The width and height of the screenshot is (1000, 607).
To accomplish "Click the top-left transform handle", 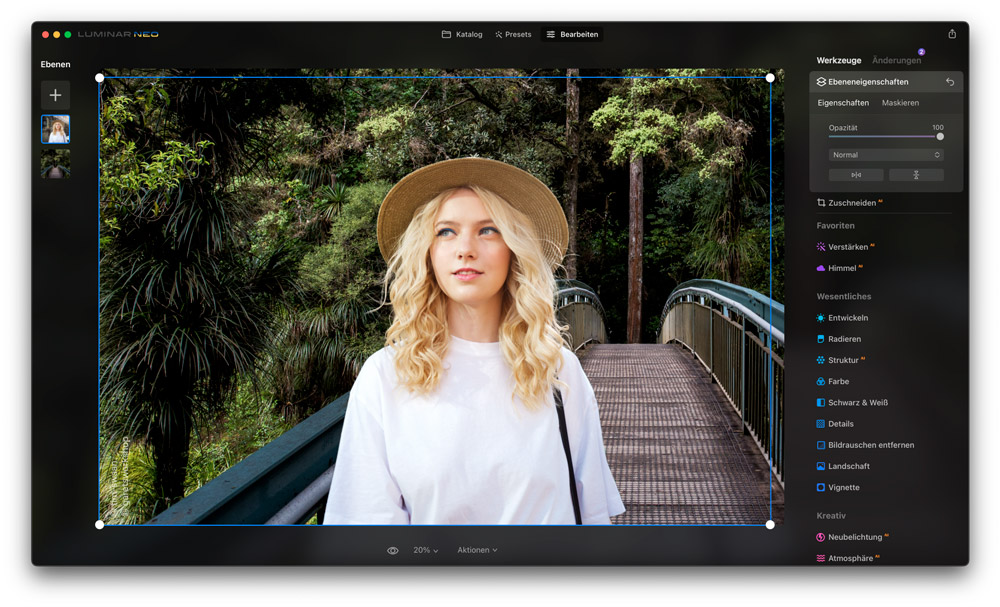I will coord(99,78).
